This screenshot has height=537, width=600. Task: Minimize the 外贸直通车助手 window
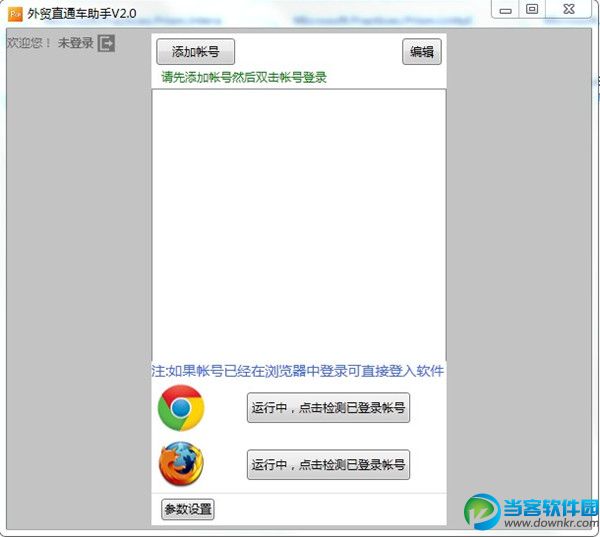pos(505,10)
